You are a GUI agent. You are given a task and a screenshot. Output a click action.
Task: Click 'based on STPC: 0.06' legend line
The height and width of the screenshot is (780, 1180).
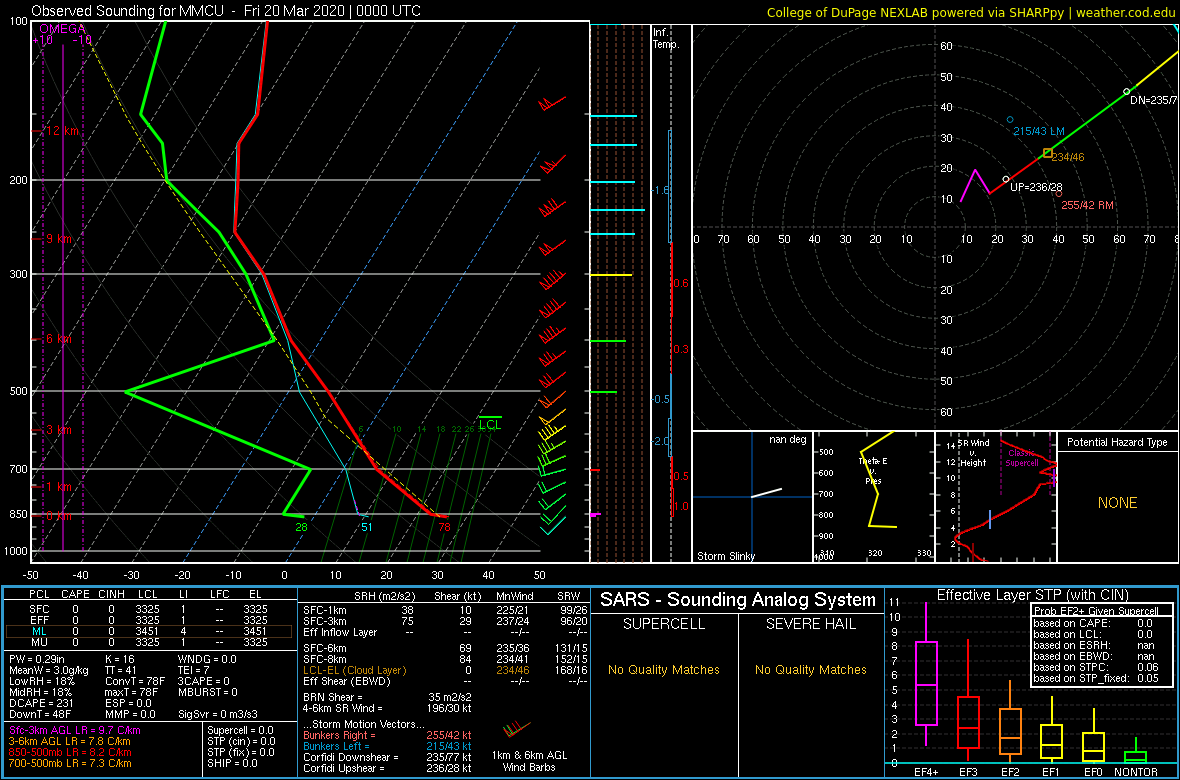[1096, 666]
